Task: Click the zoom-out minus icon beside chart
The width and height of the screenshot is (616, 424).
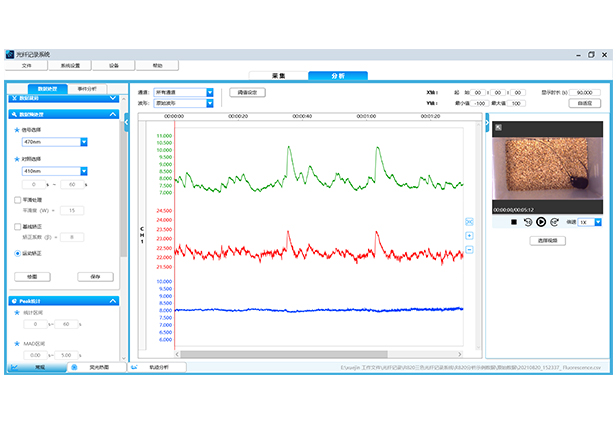Action: (x=469, y=250)
